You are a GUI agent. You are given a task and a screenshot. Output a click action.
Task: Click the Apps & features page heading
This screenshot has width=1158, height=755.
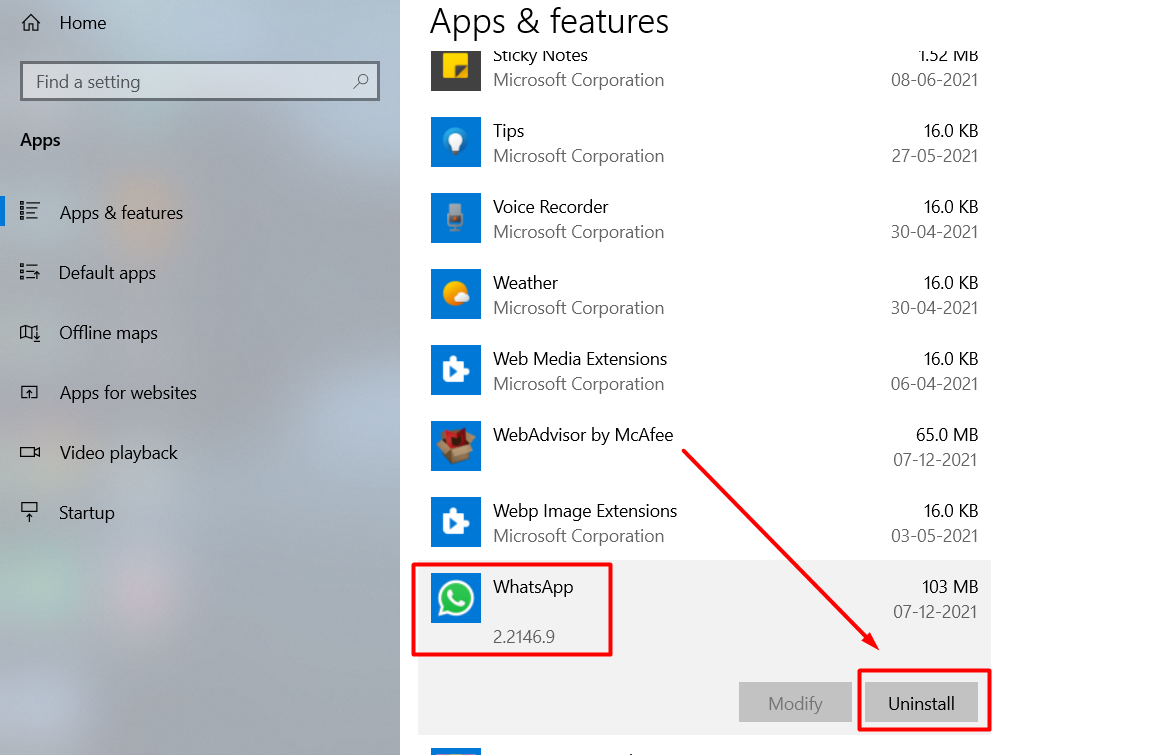tap(549, 21)
